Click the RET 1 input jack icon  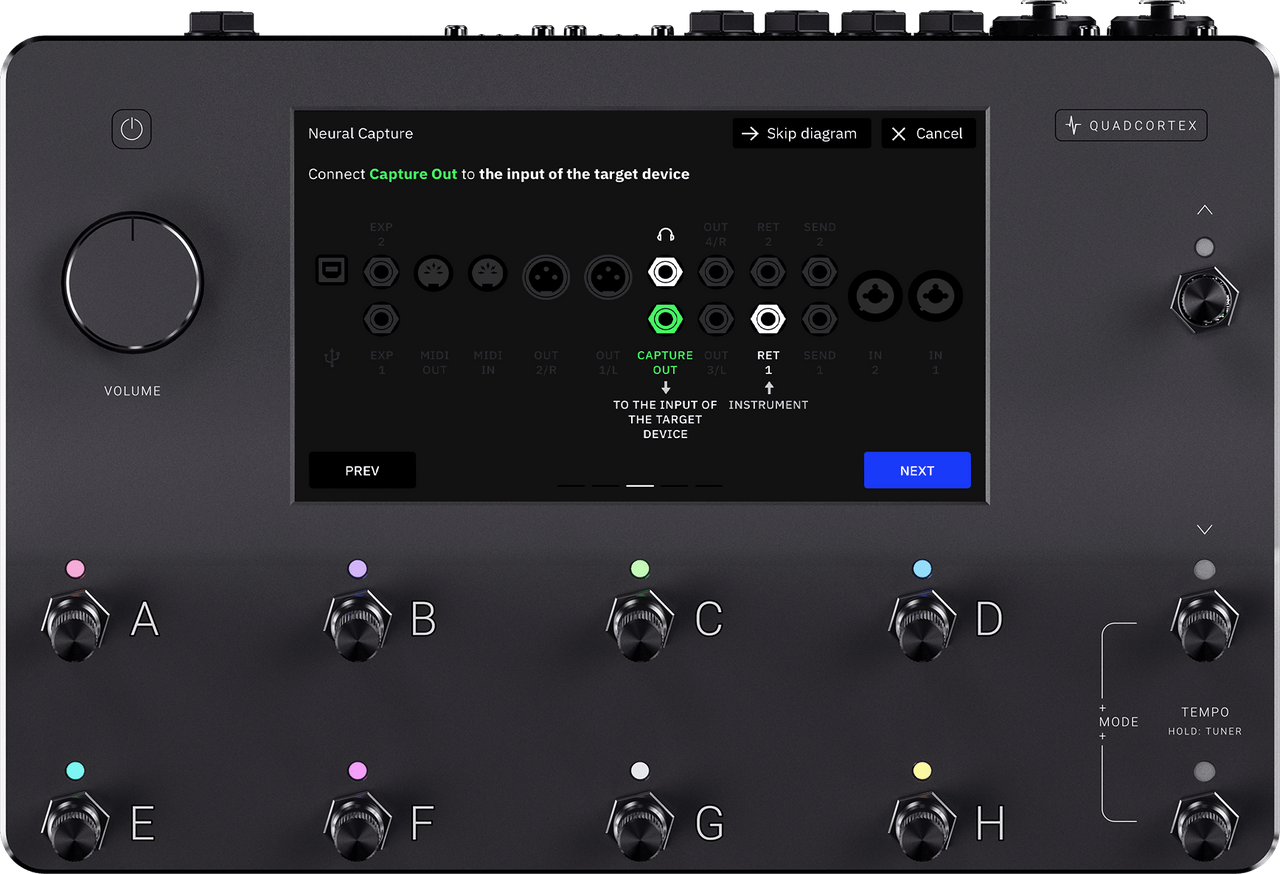click(768, 319)
